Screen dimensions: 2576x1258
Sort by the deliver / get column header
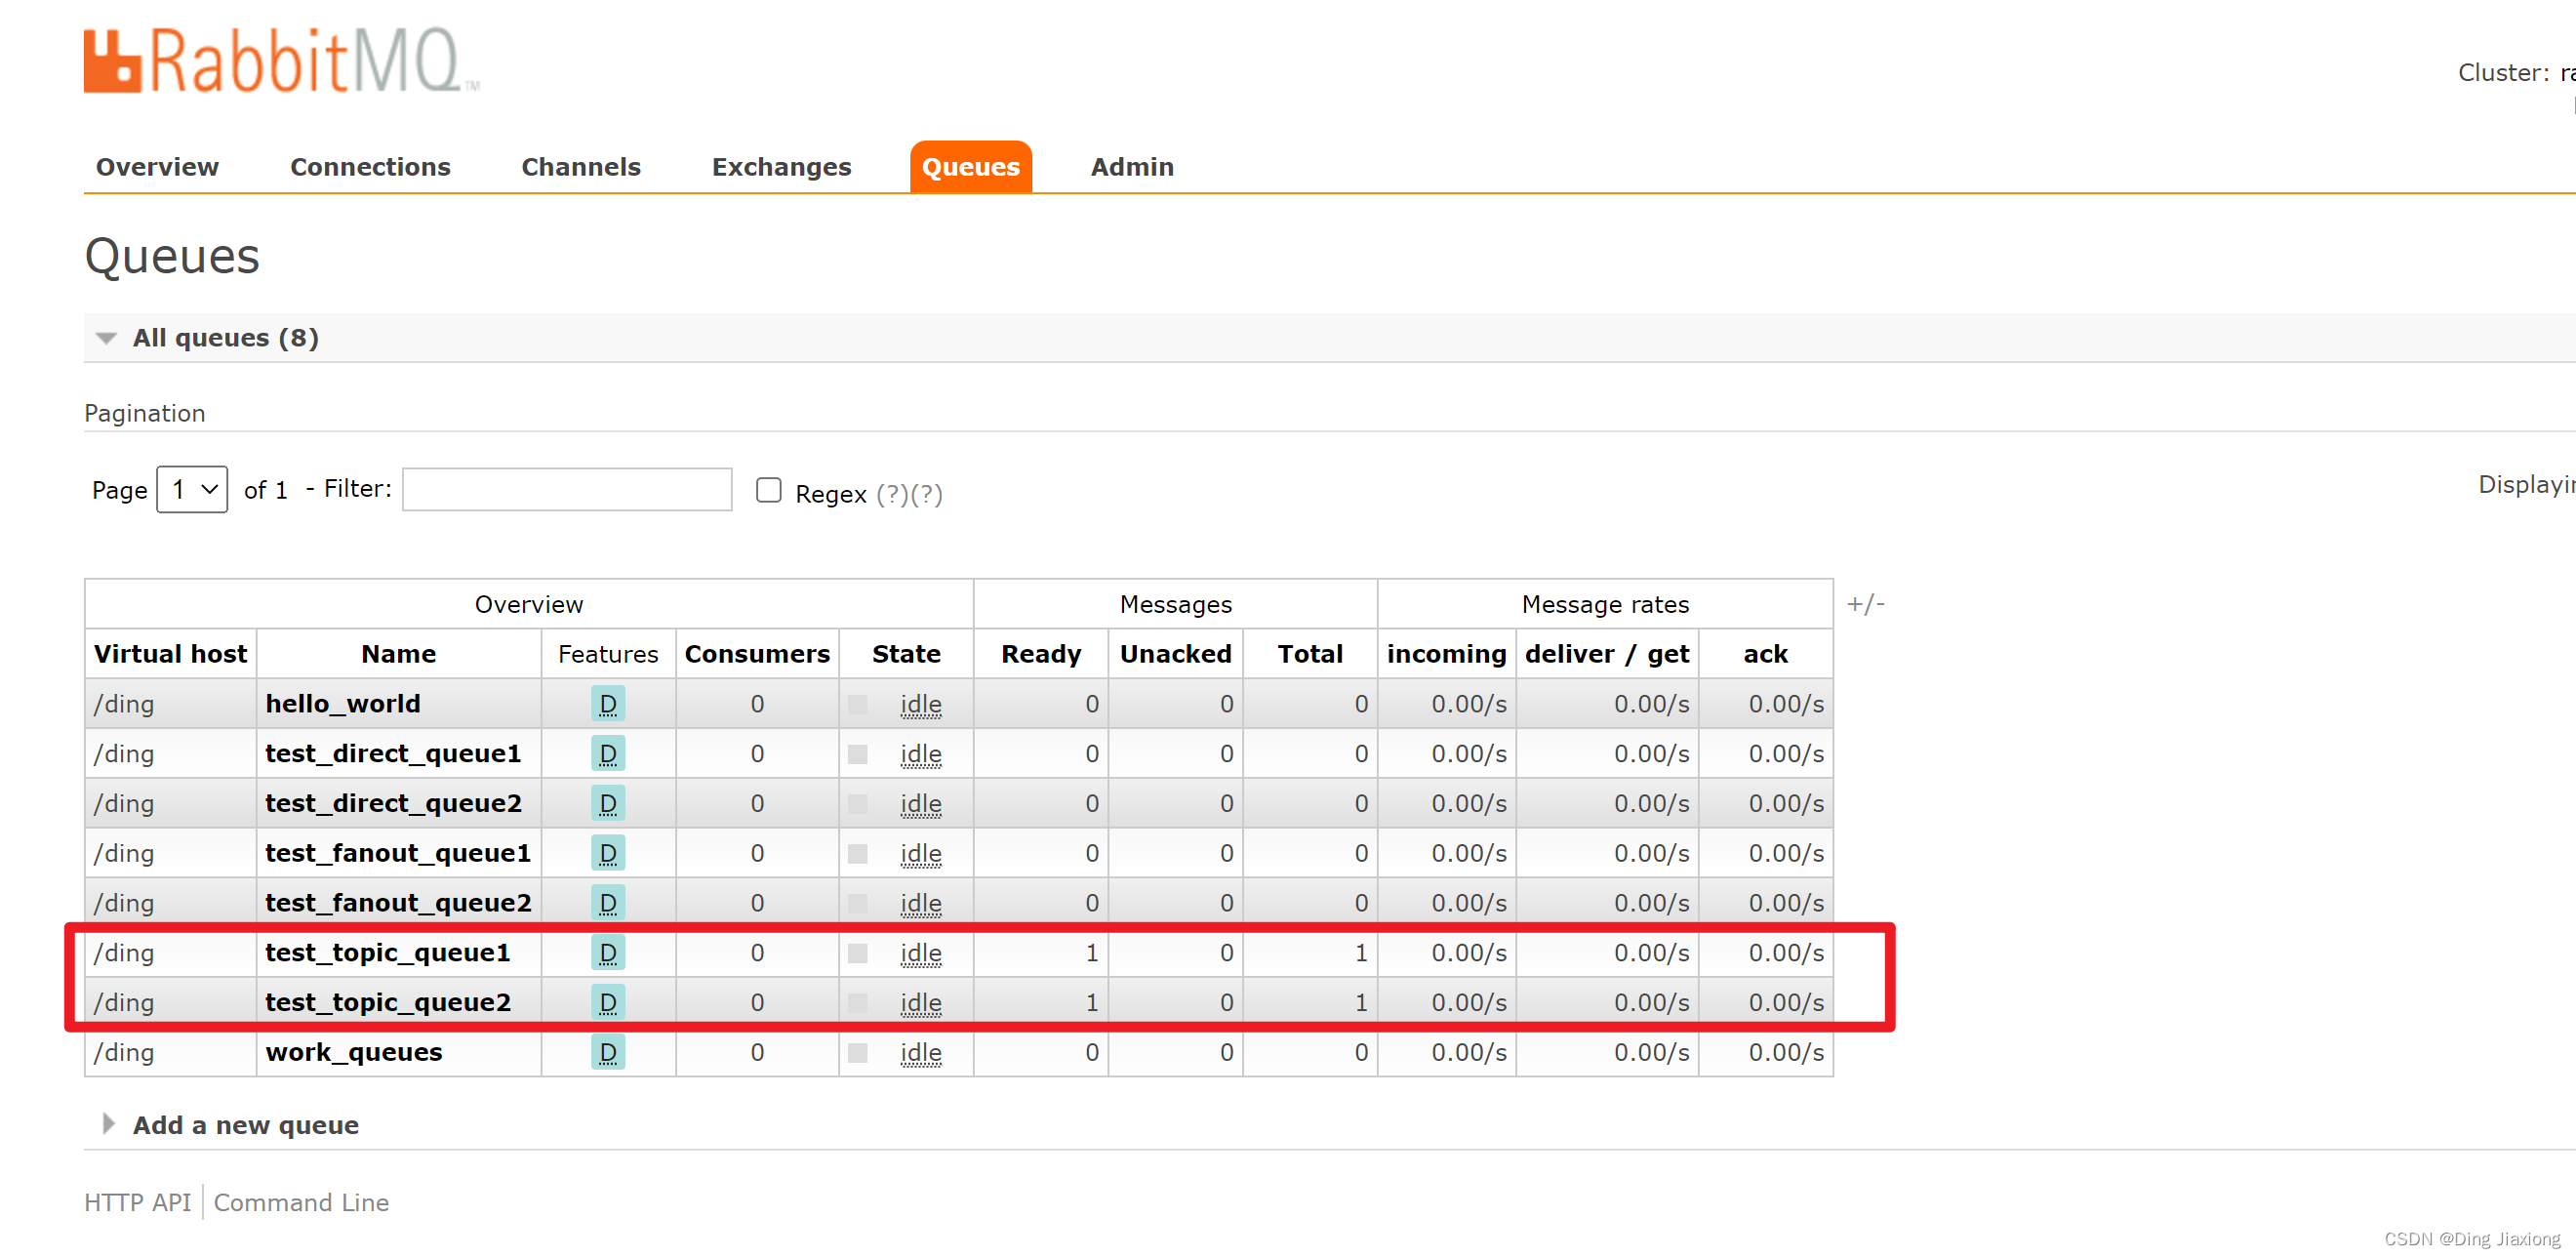[1607, 655]
